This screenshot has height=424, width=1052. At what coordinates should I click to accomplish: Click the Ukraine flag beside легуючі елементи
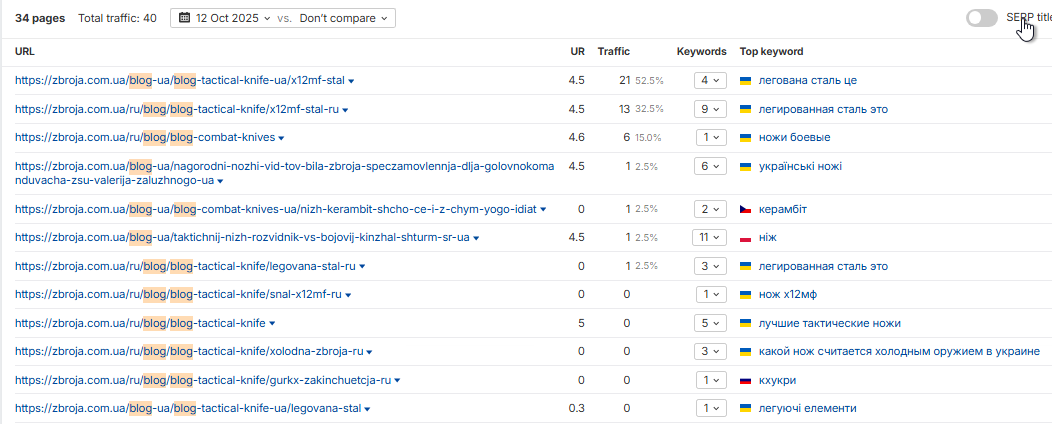(x=745, y=409)
